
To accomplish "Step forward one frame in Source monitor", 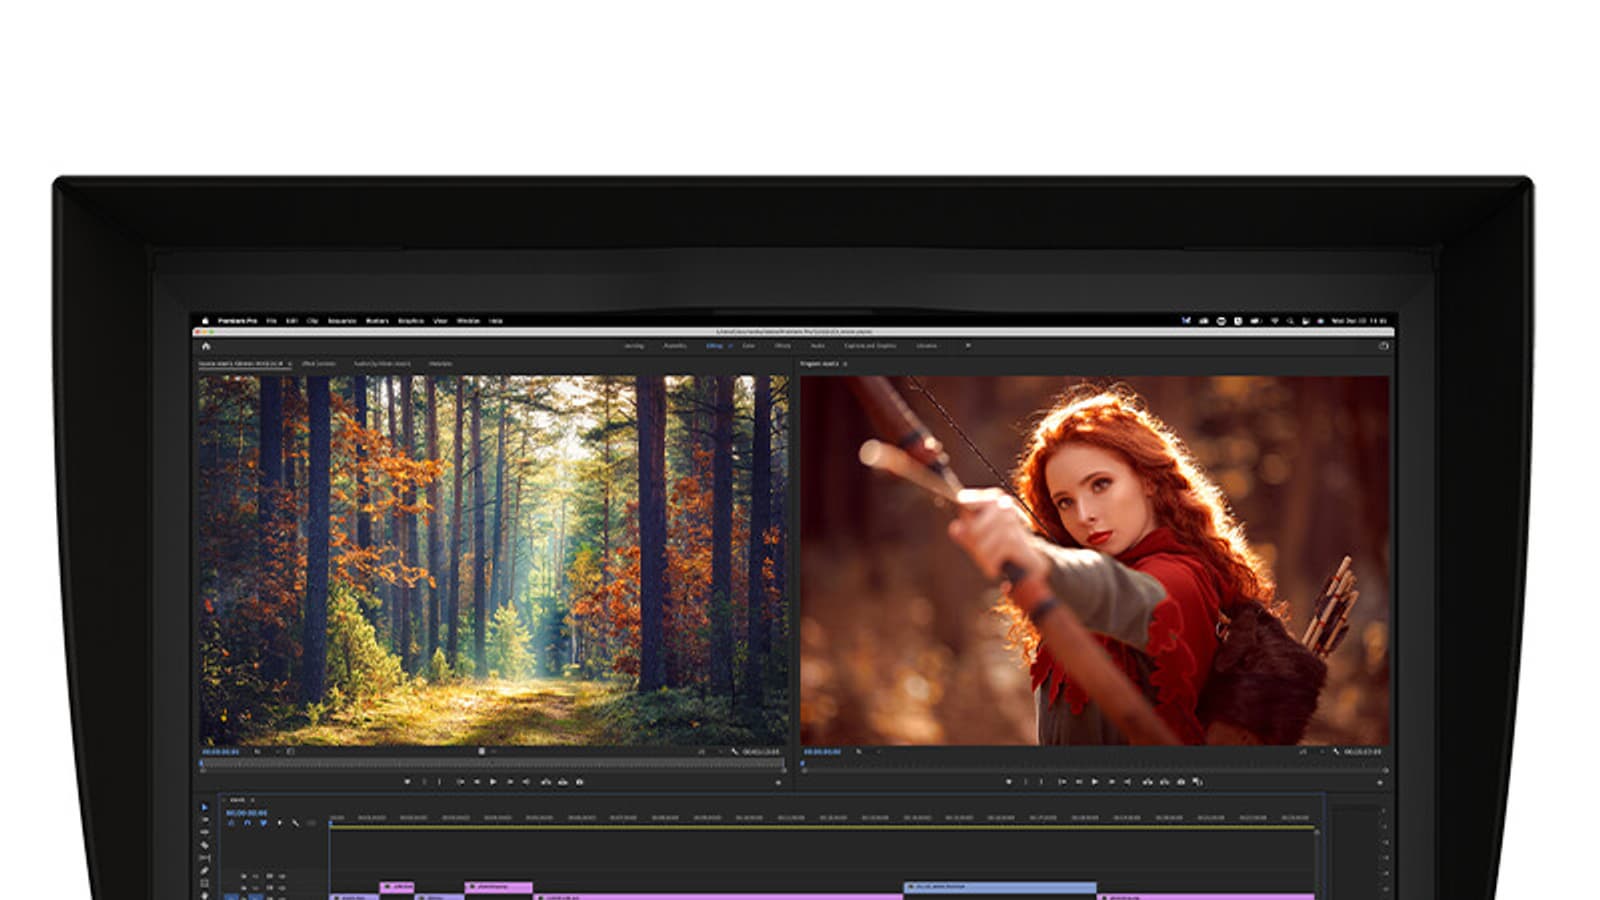I will pos(509,782).
